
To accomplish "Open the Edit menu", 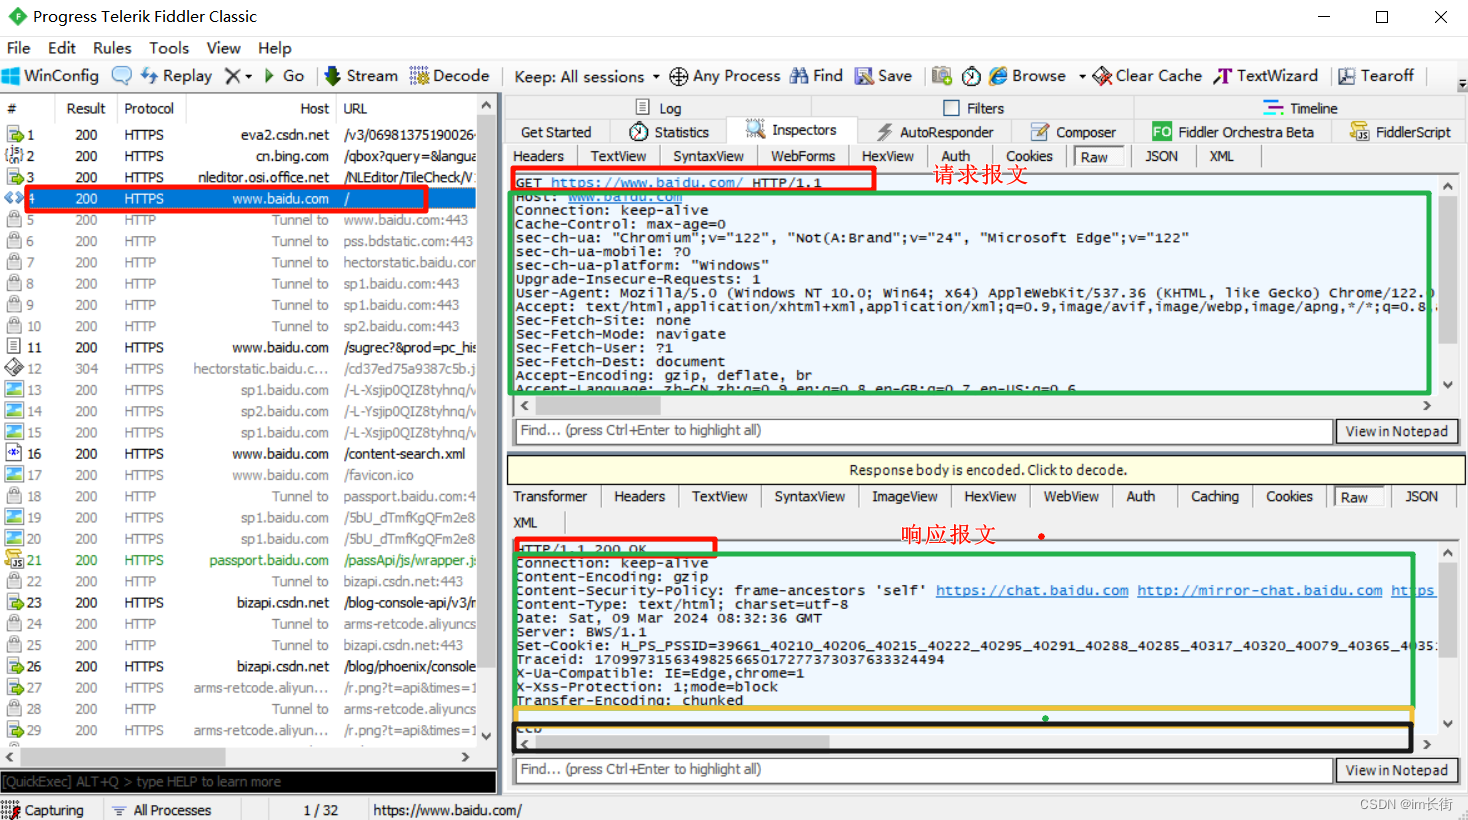I will point(61,48).
